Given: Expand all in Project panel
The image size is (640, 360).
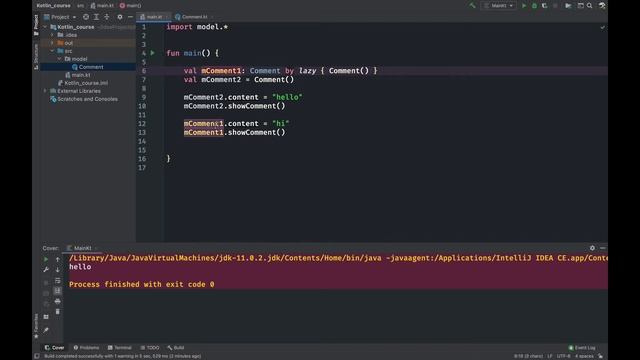Looking at the screenshot, I should pos(96,17).
